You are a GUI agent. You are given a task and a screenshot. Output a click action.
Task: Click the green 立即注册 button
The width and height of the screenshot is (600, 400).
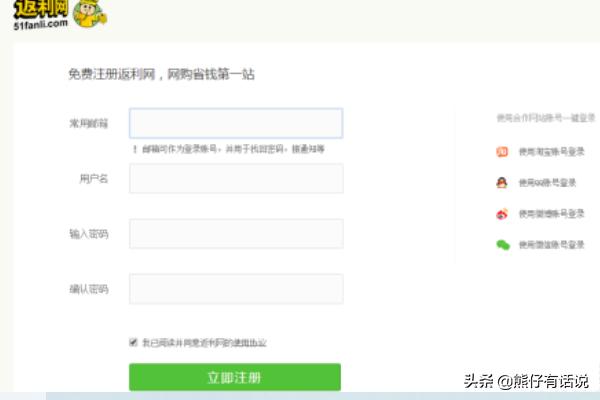pyautogui.click(x=235, y=377)
